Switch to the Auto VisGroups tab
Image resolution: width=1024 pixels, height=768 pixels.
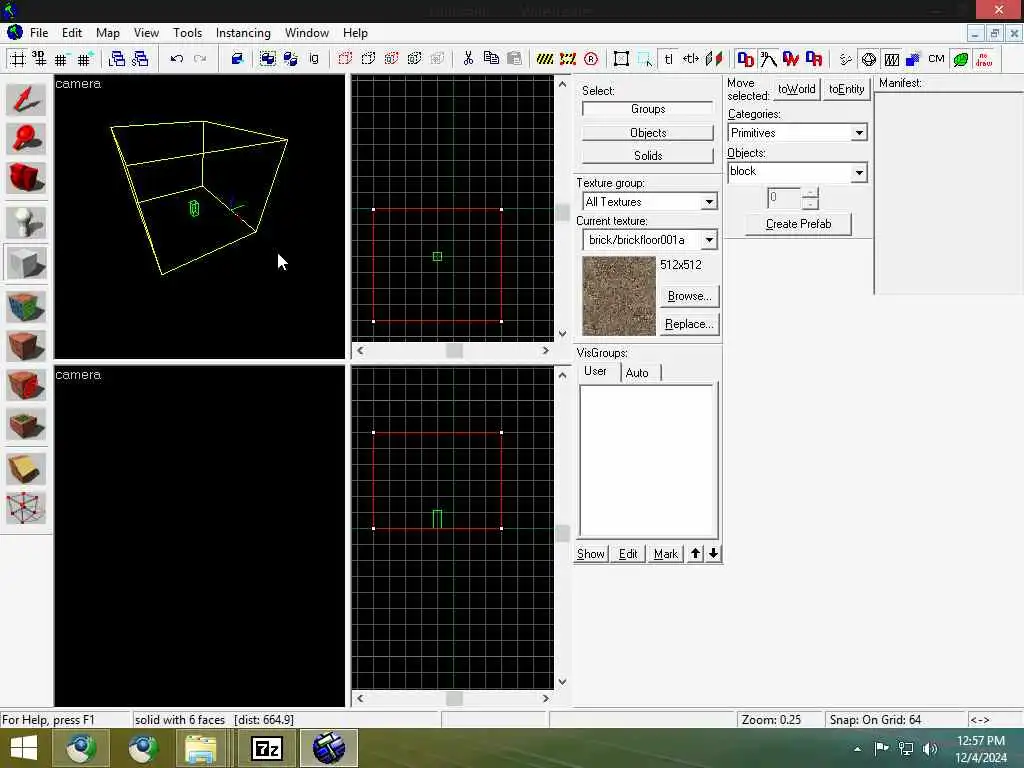[637, 373]
